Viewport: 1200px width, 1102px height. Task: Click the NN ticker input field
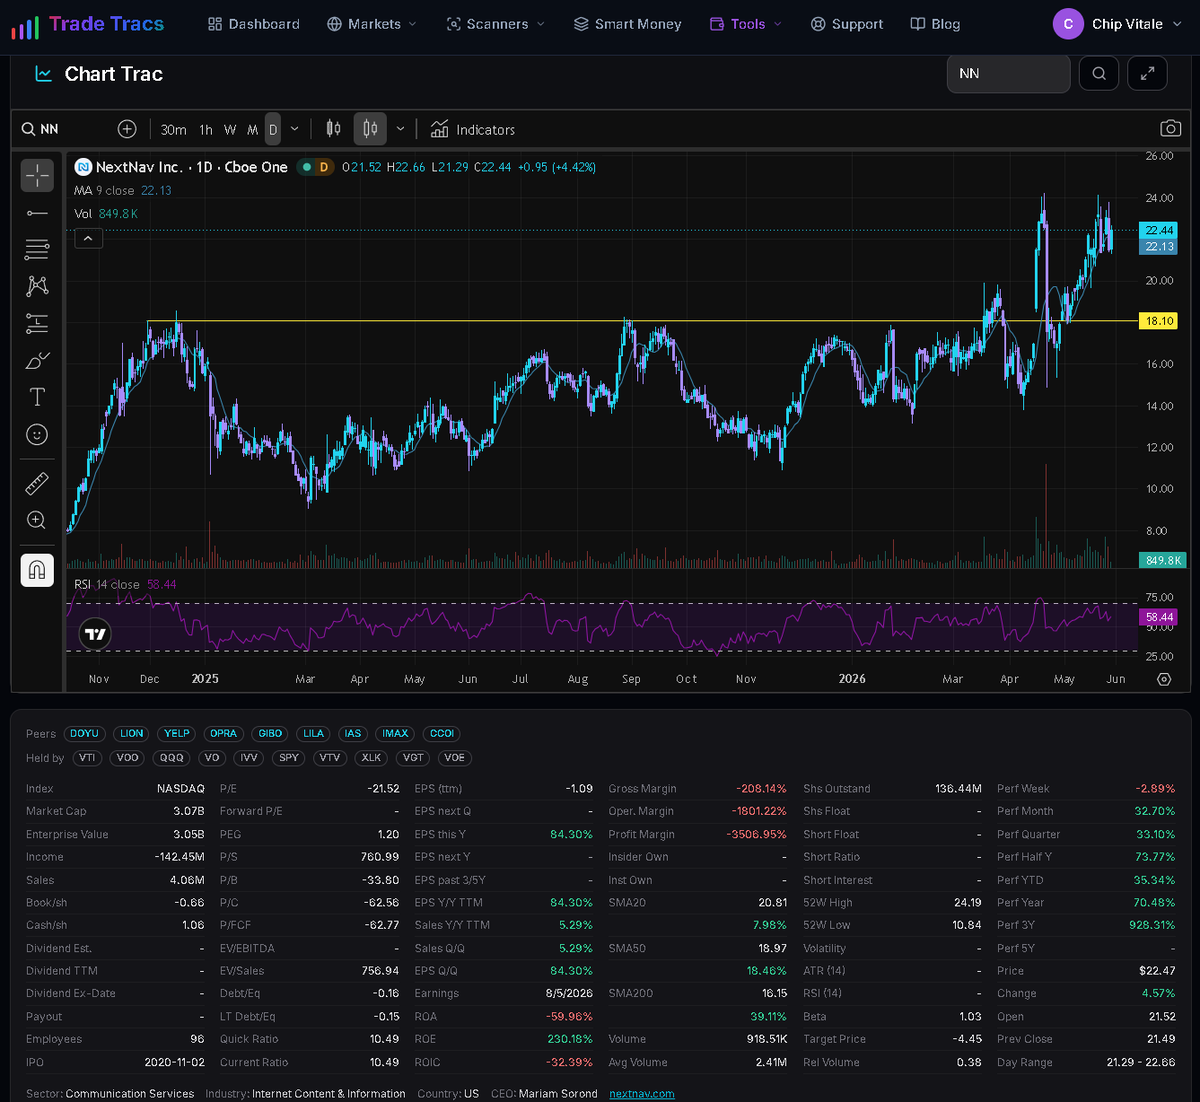click(x=1008, y=73)
